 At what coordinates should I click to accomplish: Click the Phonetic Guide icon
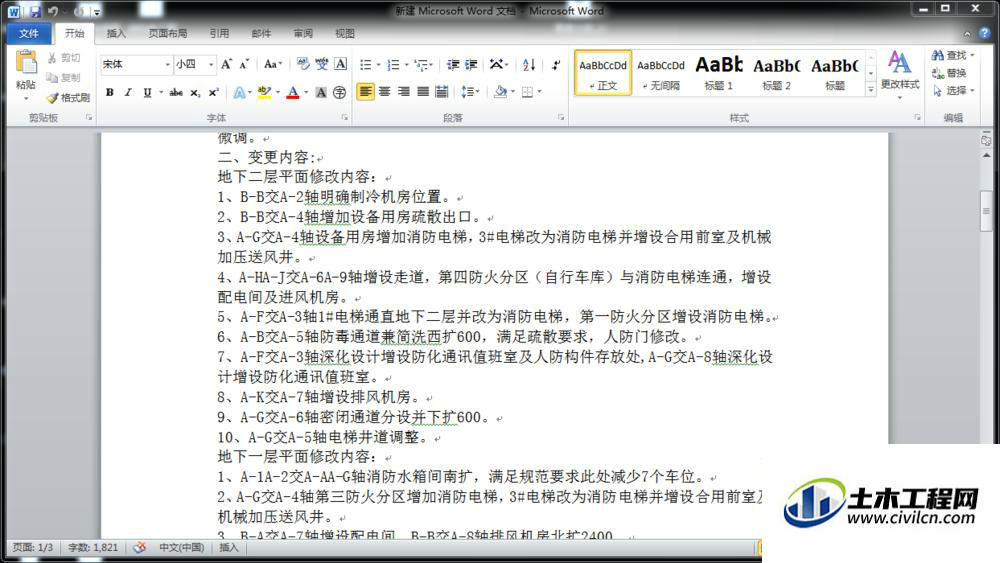point(321,64)
